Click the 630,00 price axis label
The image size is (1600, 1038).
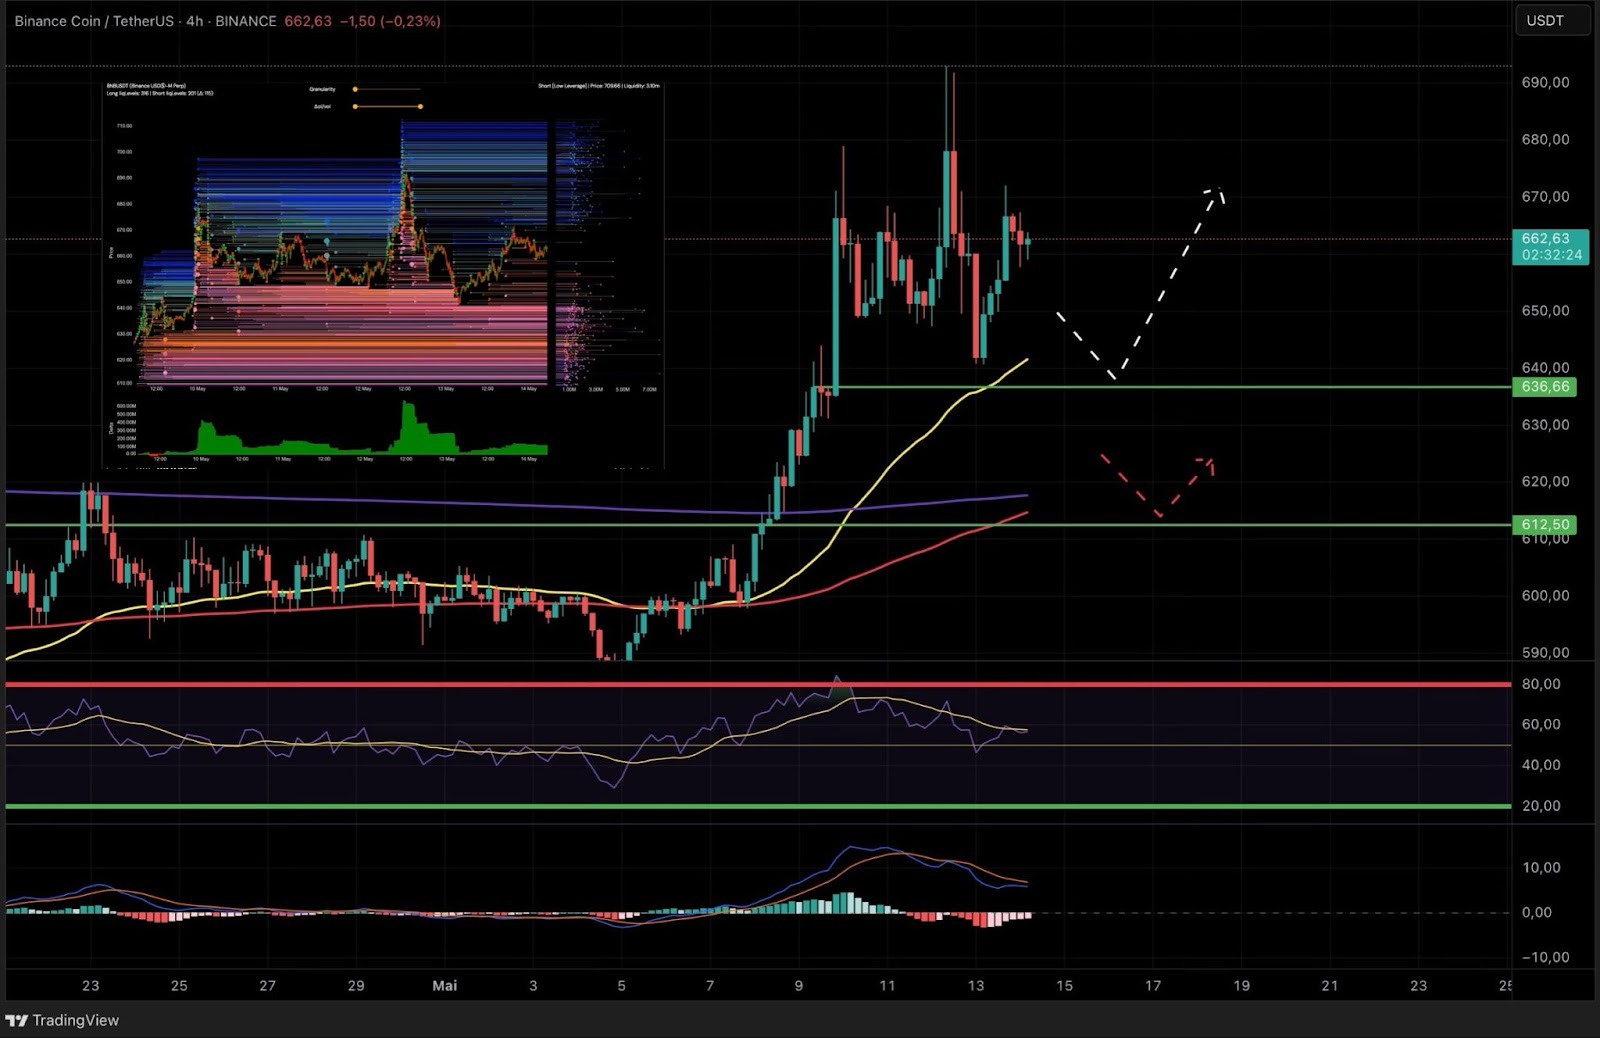pos(1545,424)
